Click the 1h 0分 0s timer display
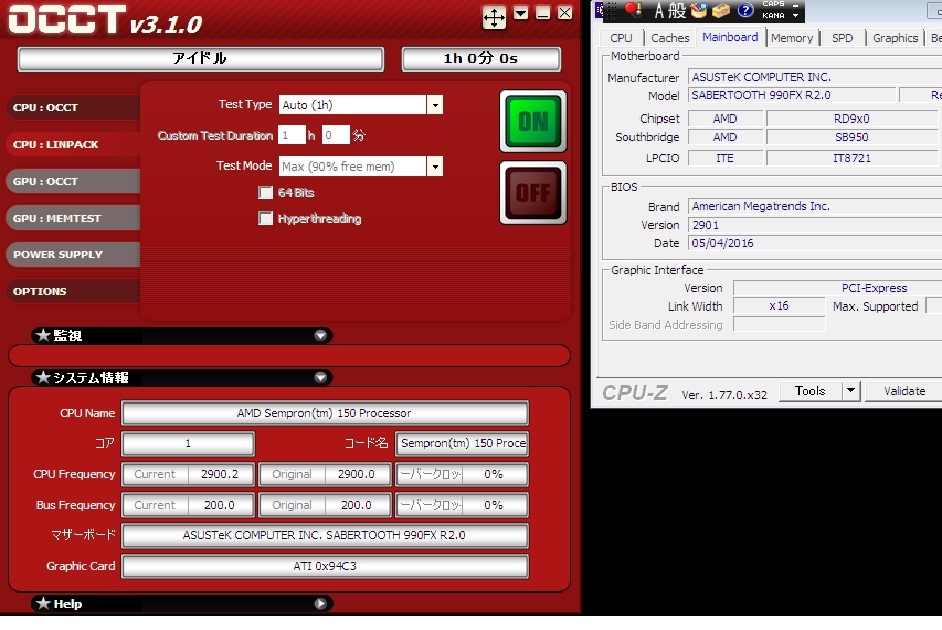 pos(481,59)
